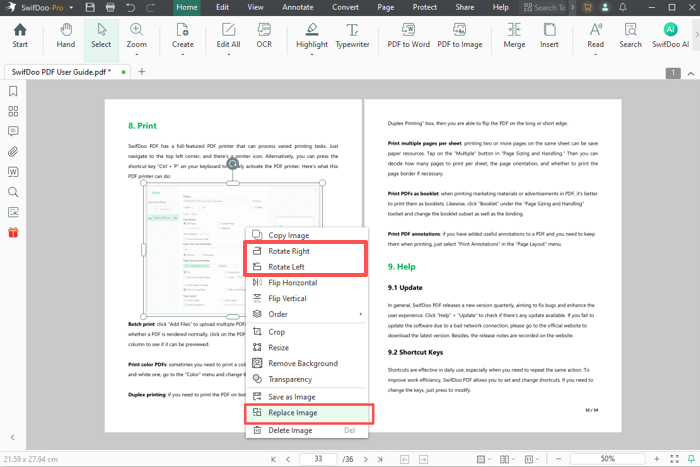Click the Start home icon
This screenshot has height=467, width=700.
[x=20, y=36]
